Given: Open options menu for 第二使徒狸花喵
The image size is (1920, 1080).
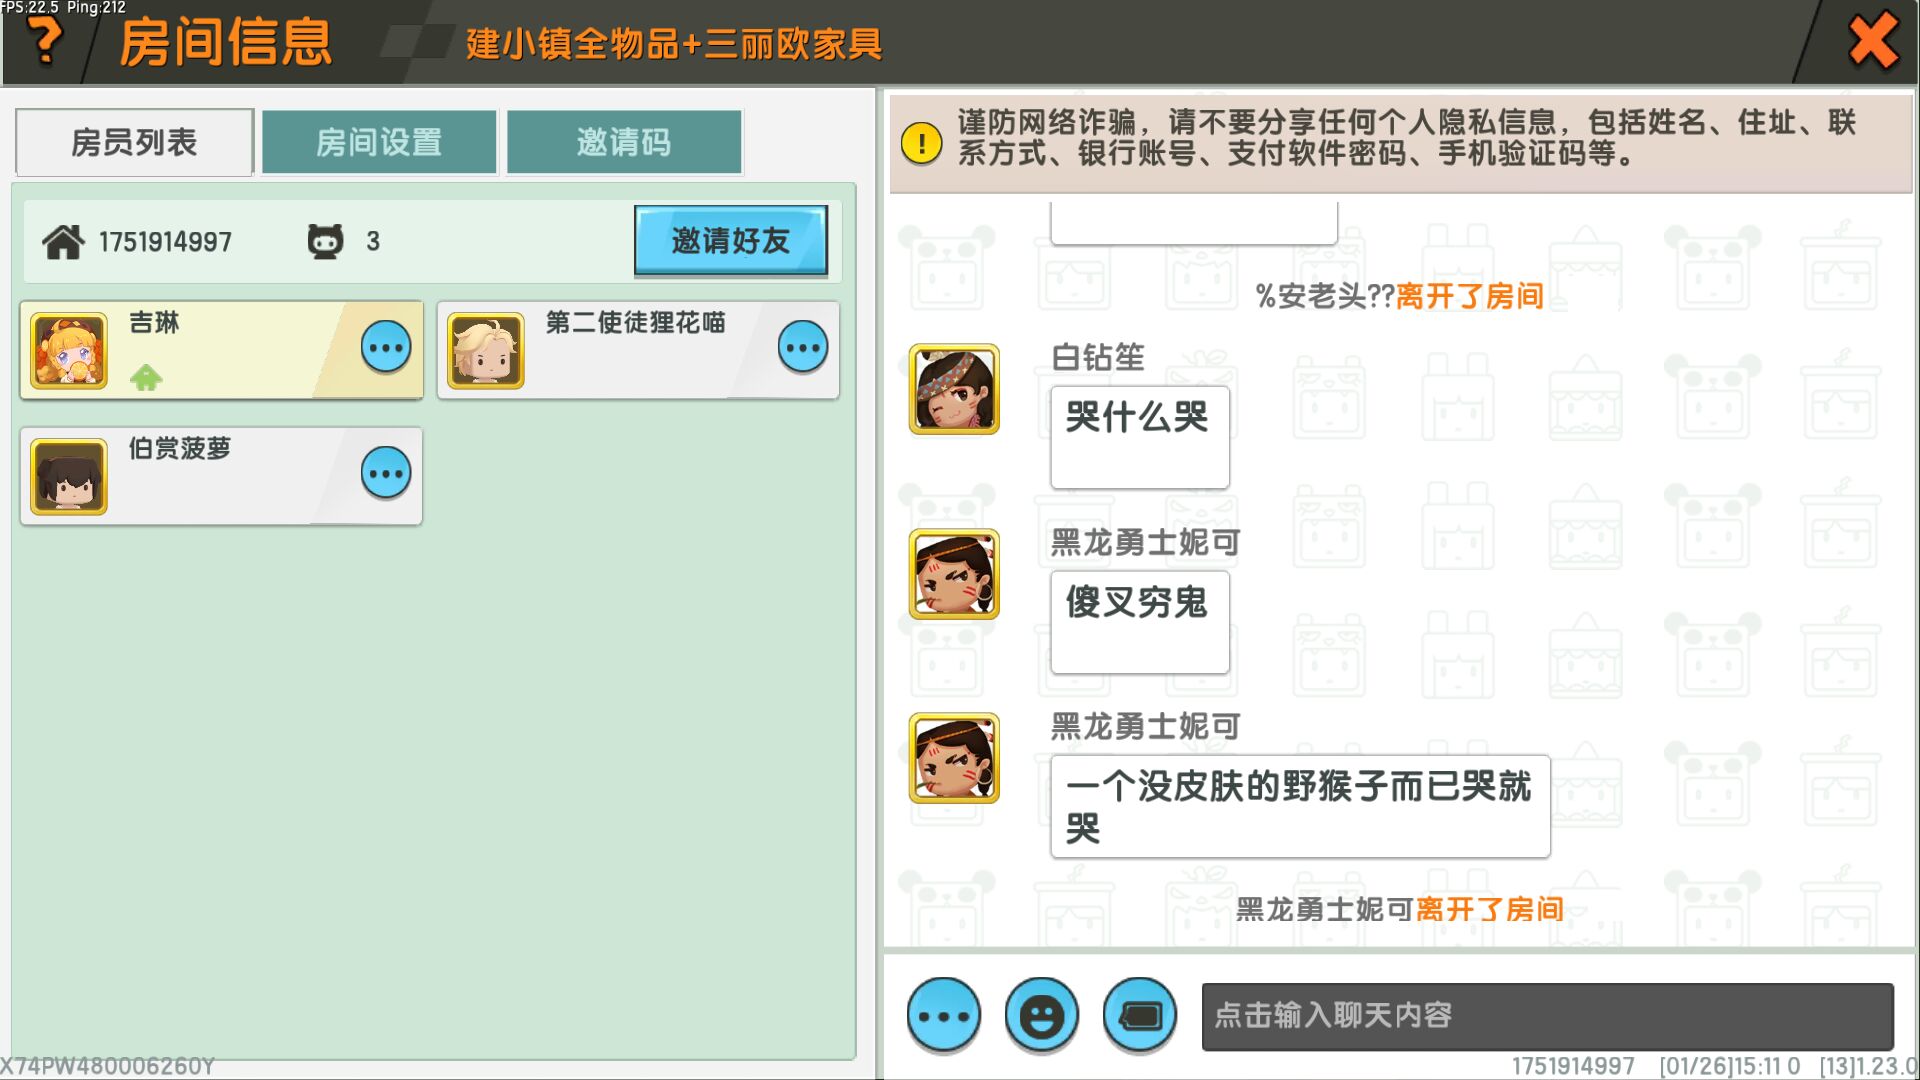Looking at the screenshot, I should [x=802, y=348].
